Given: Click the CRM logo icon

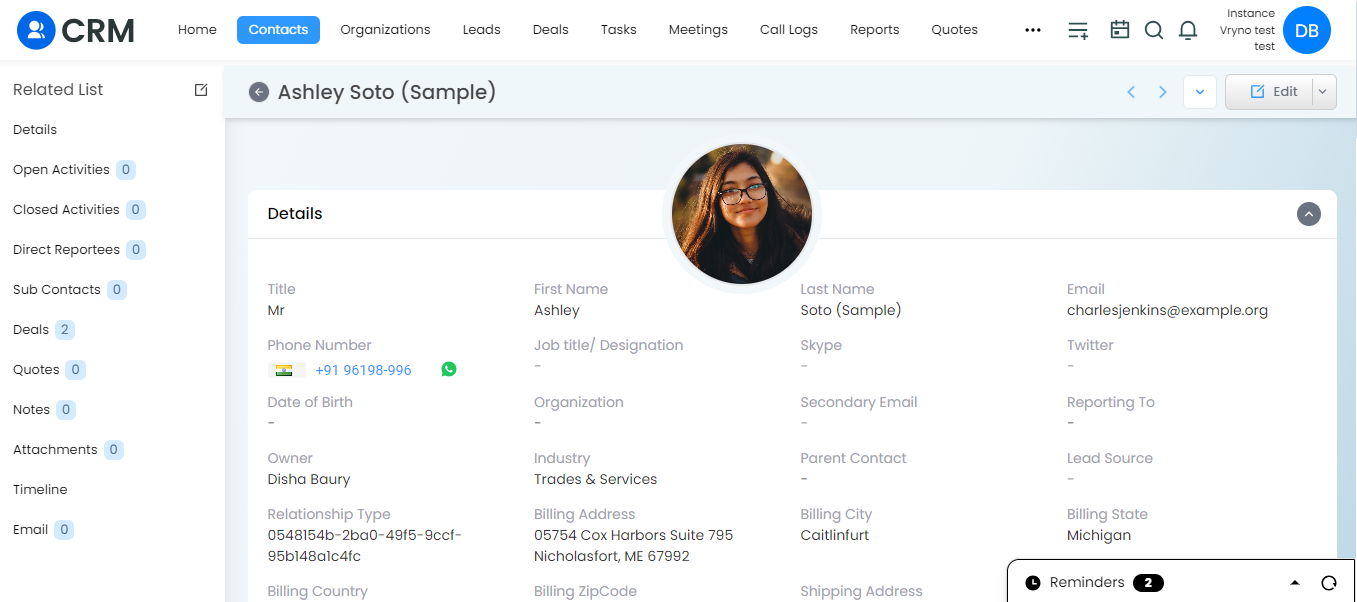Looking at the screenshot, I should (37, 30).
